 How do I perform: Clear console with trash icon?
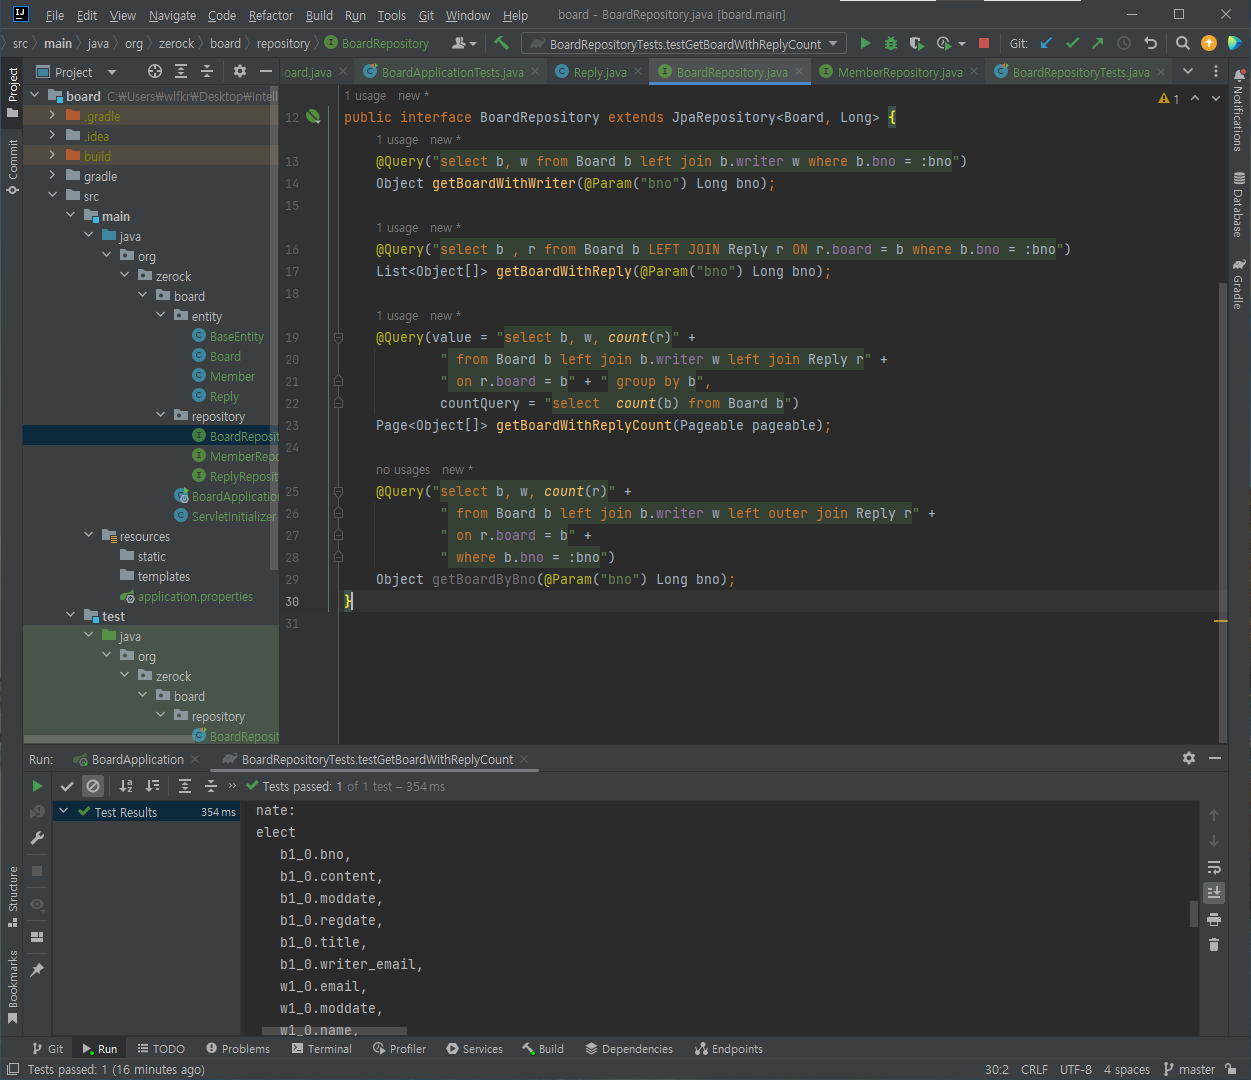(x=1214, y=944)
